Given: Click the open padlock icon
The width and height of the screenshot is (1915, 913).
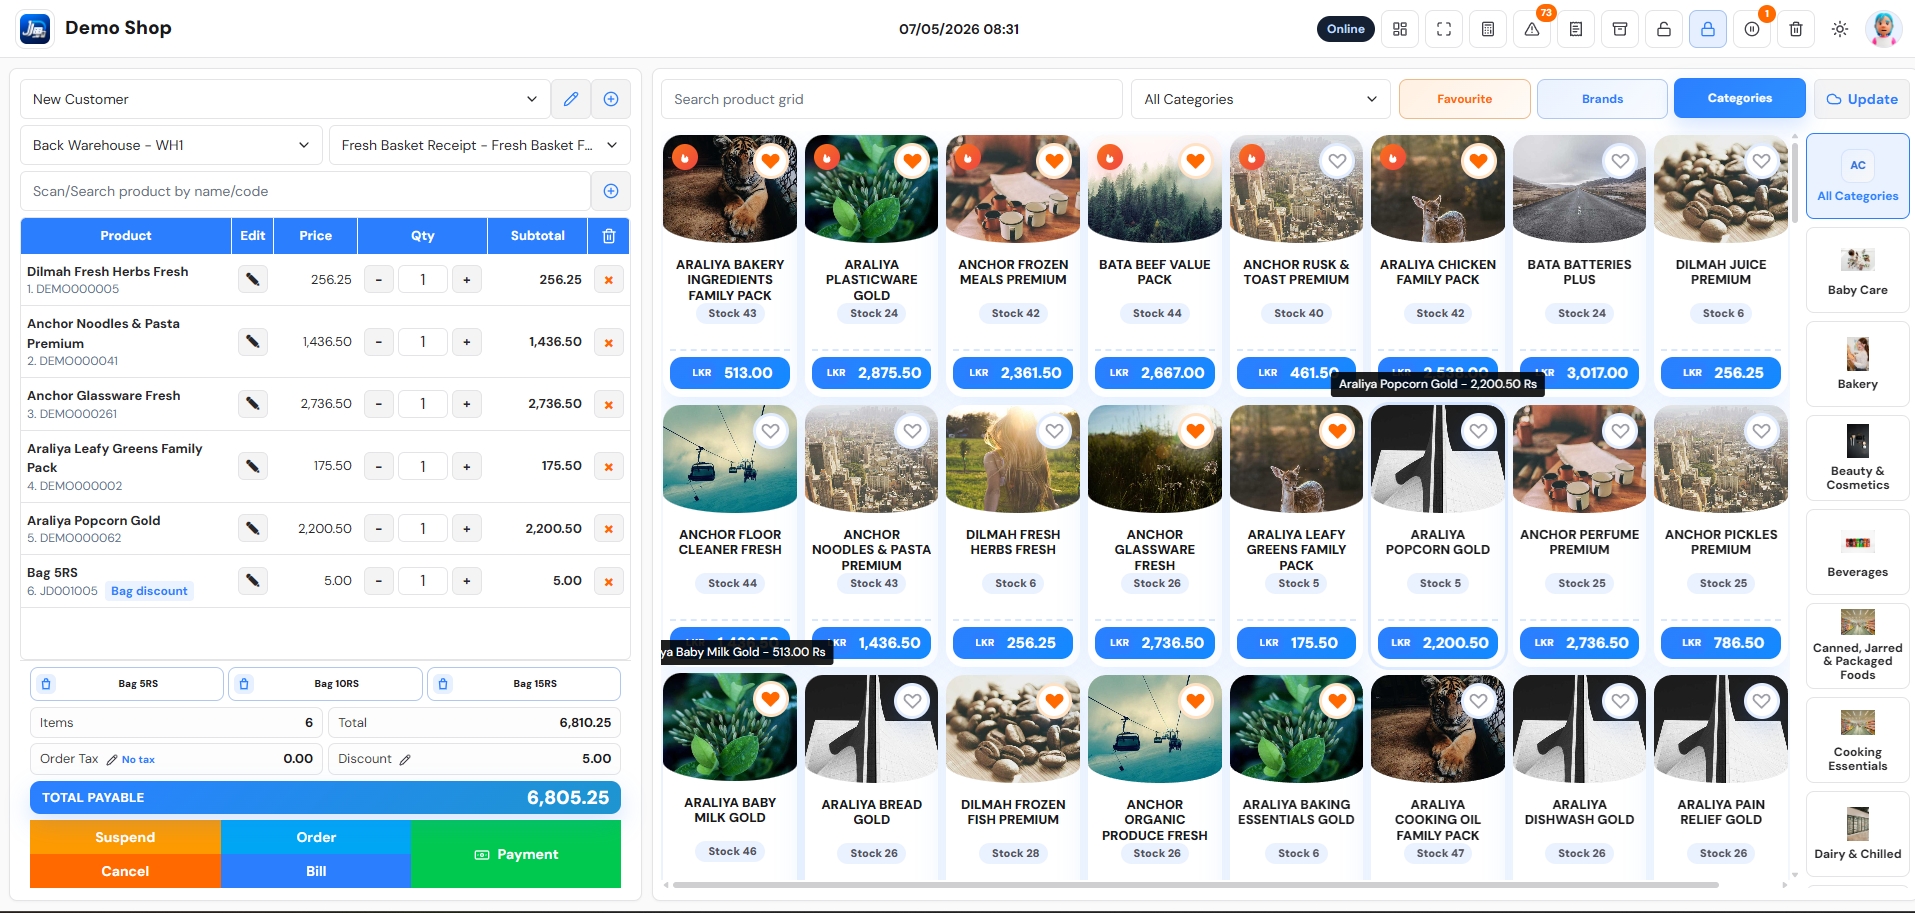Looking at the screenshot, I should [1664, 29].
